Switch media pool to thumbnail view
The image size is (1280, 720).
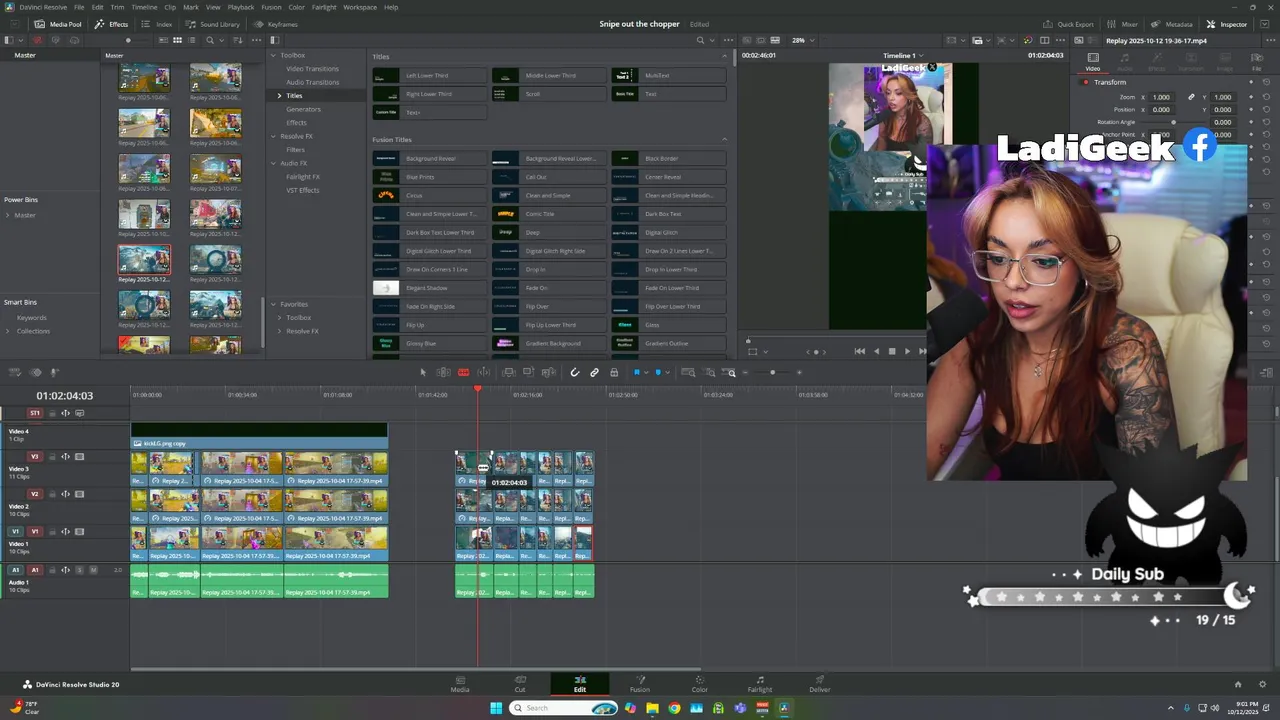coord(177,40)
